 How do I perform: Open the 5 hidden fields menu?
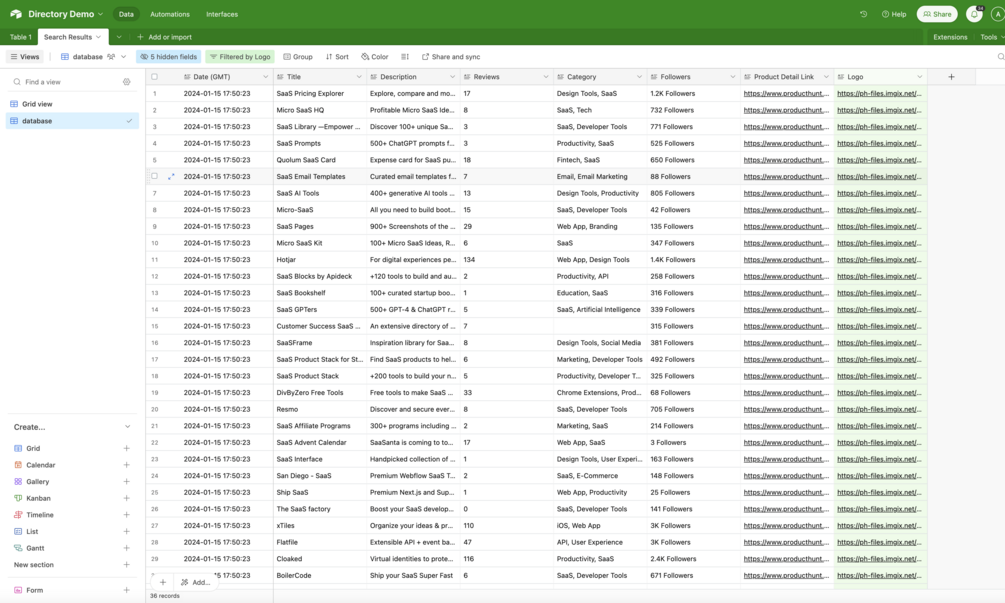click(x=169, y=57)
